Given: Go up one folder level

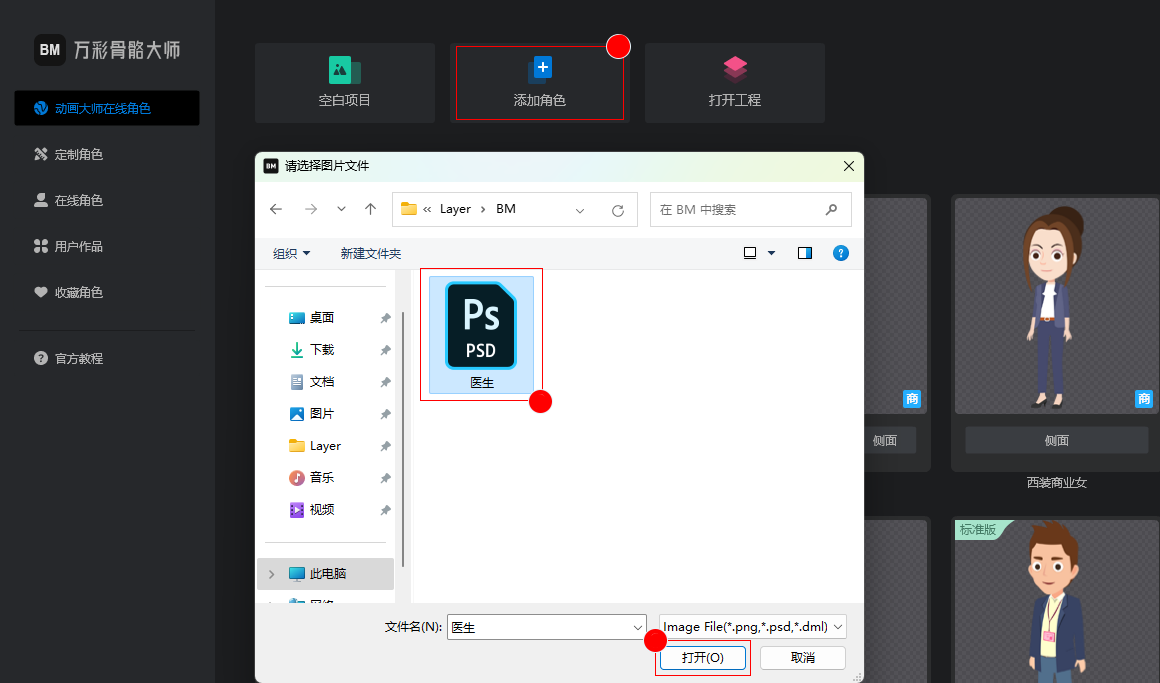Looking at the screenshot, I should click(371, 209).
